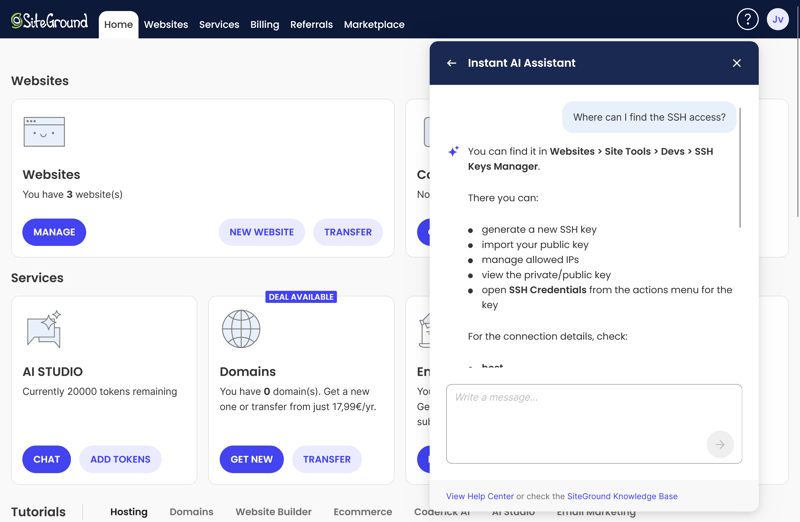Open the Referrals navigation tab
Screen dimensions: 800x522
pyautogui.click(x=311, y=24)
